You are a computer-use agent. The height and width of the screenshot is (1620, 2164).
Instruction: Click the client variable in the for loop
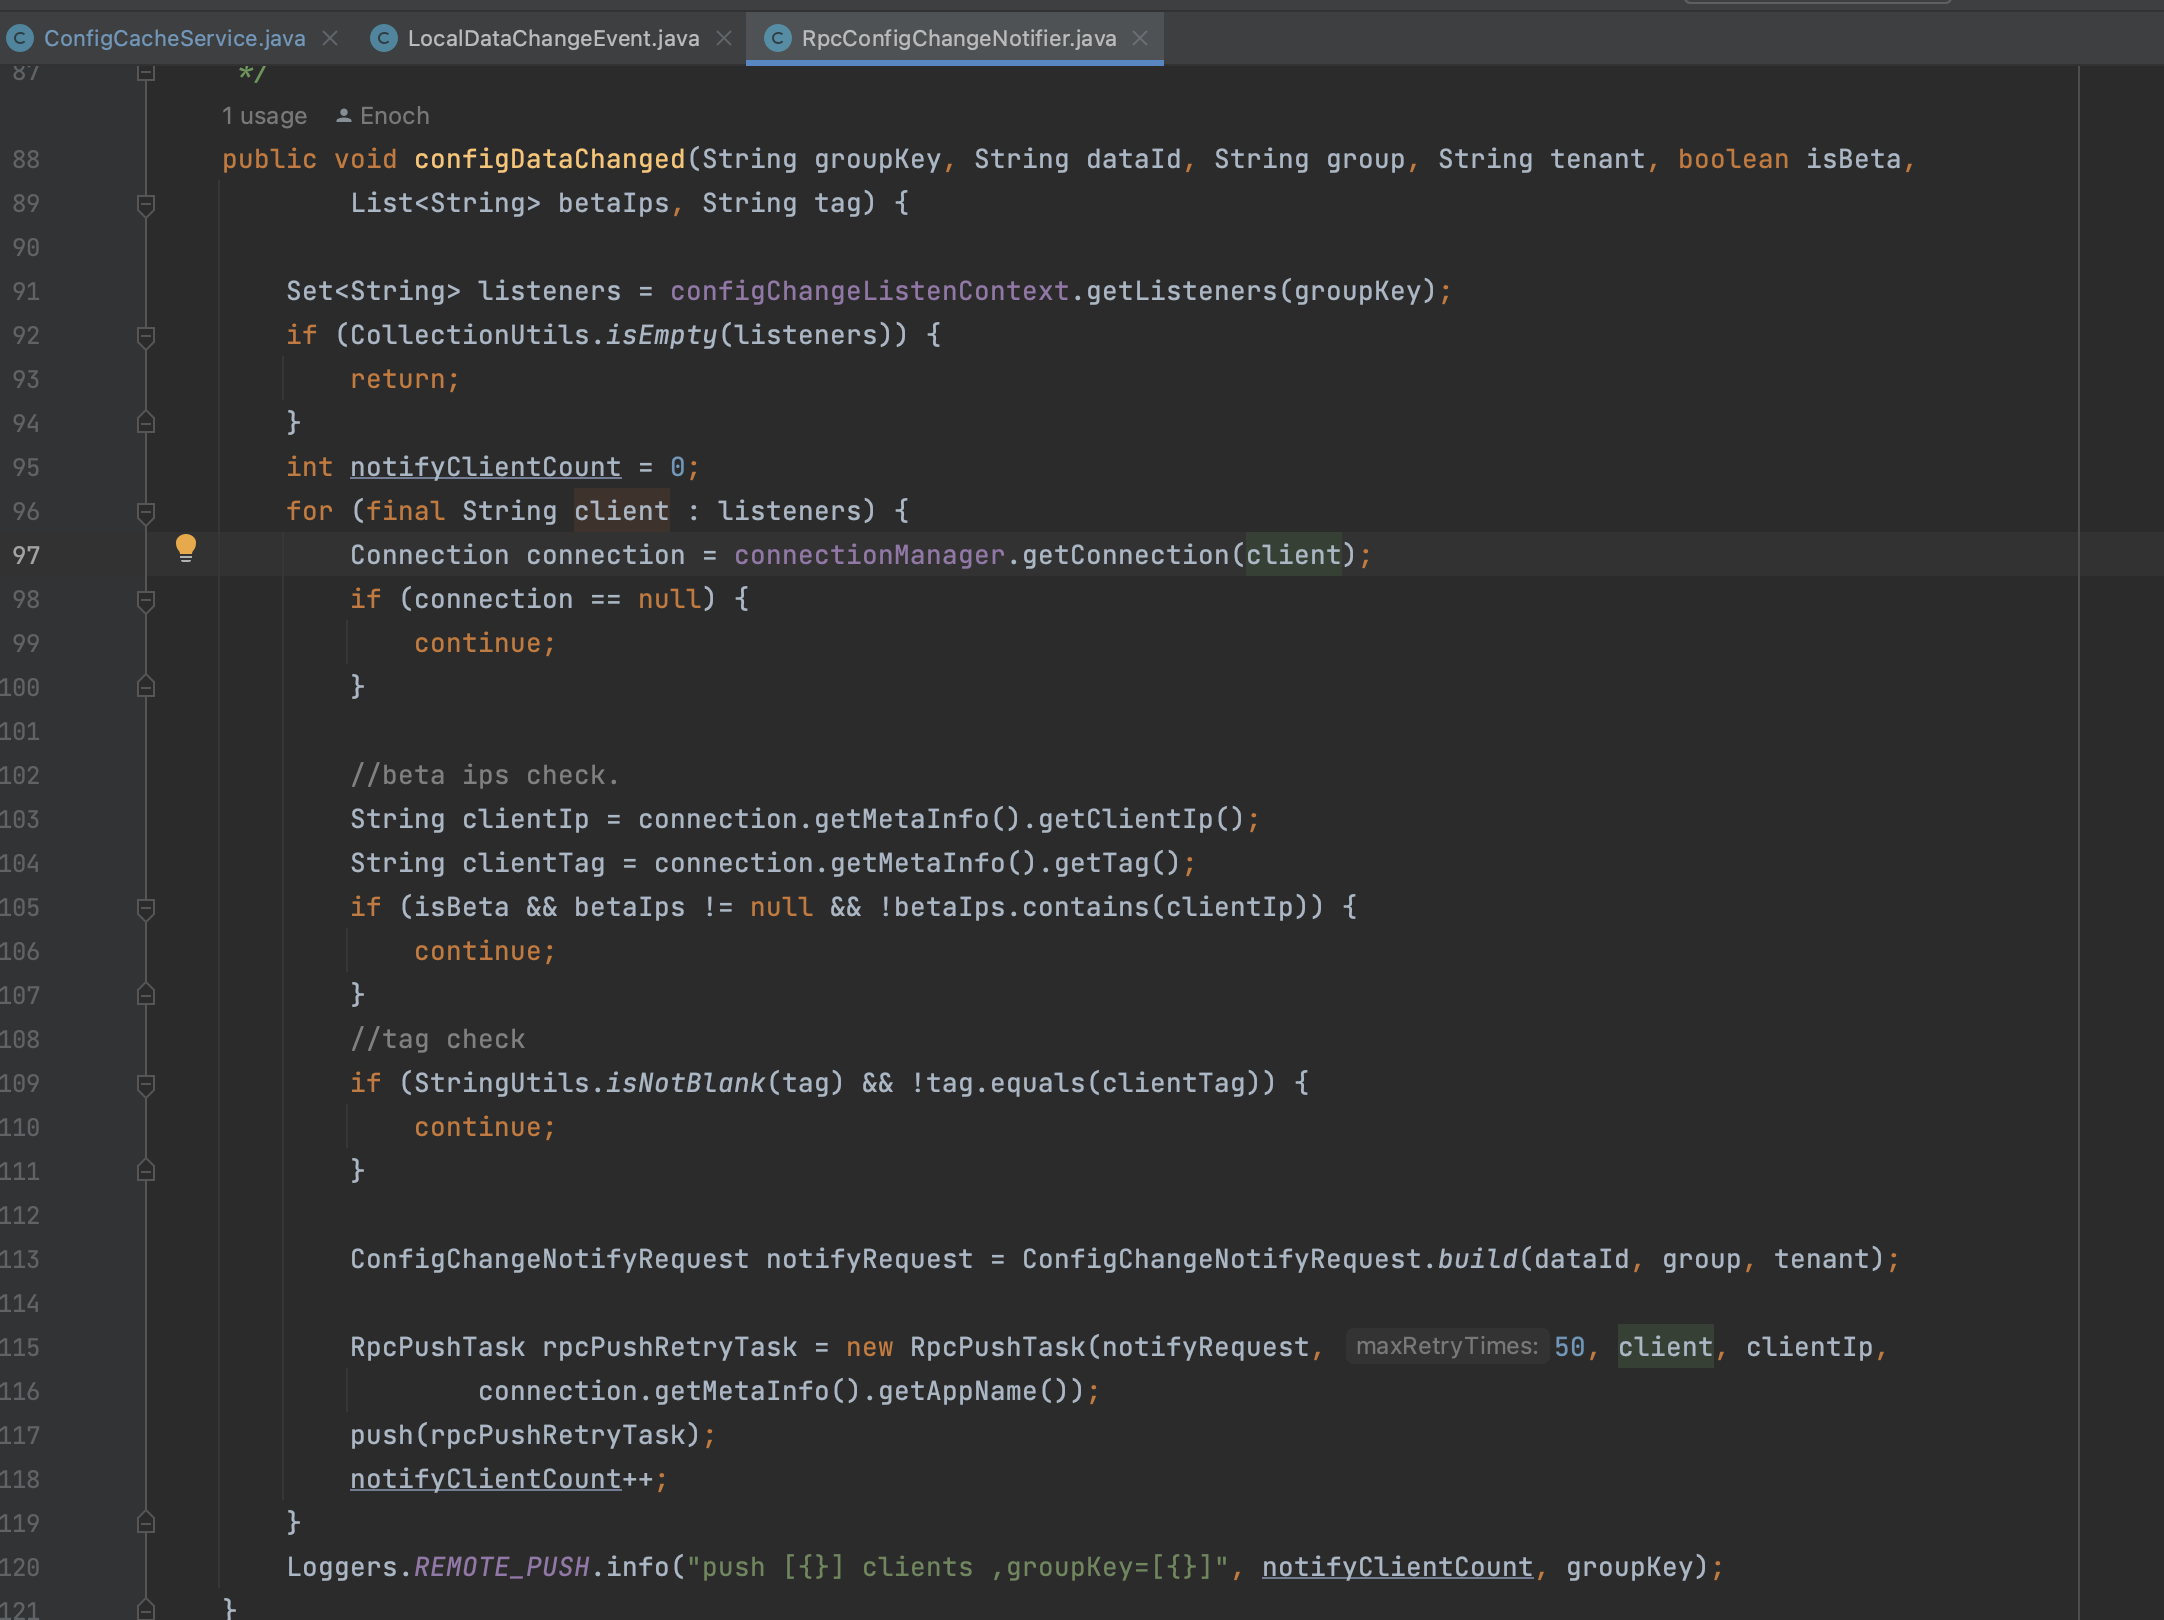pyautogui.click(x=621, y=511)
